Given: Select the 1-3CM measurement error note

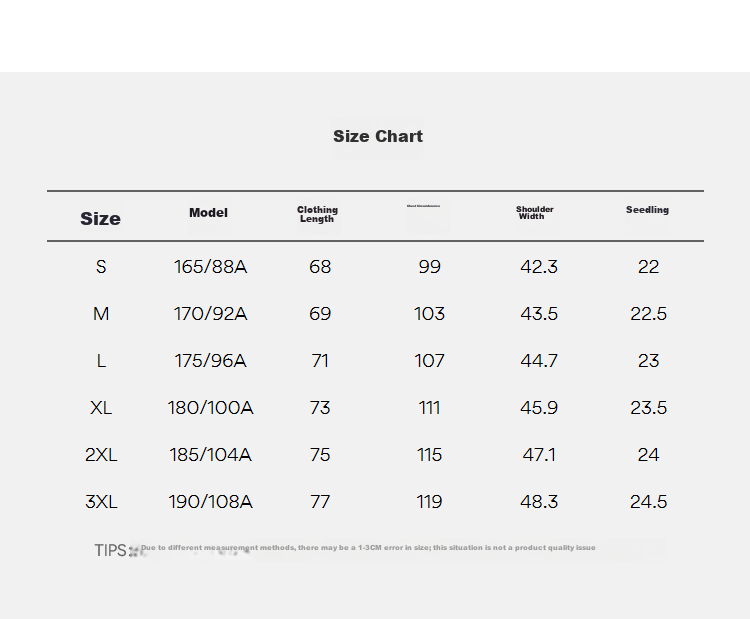Looking at the screenshot, I should point(368,548).
